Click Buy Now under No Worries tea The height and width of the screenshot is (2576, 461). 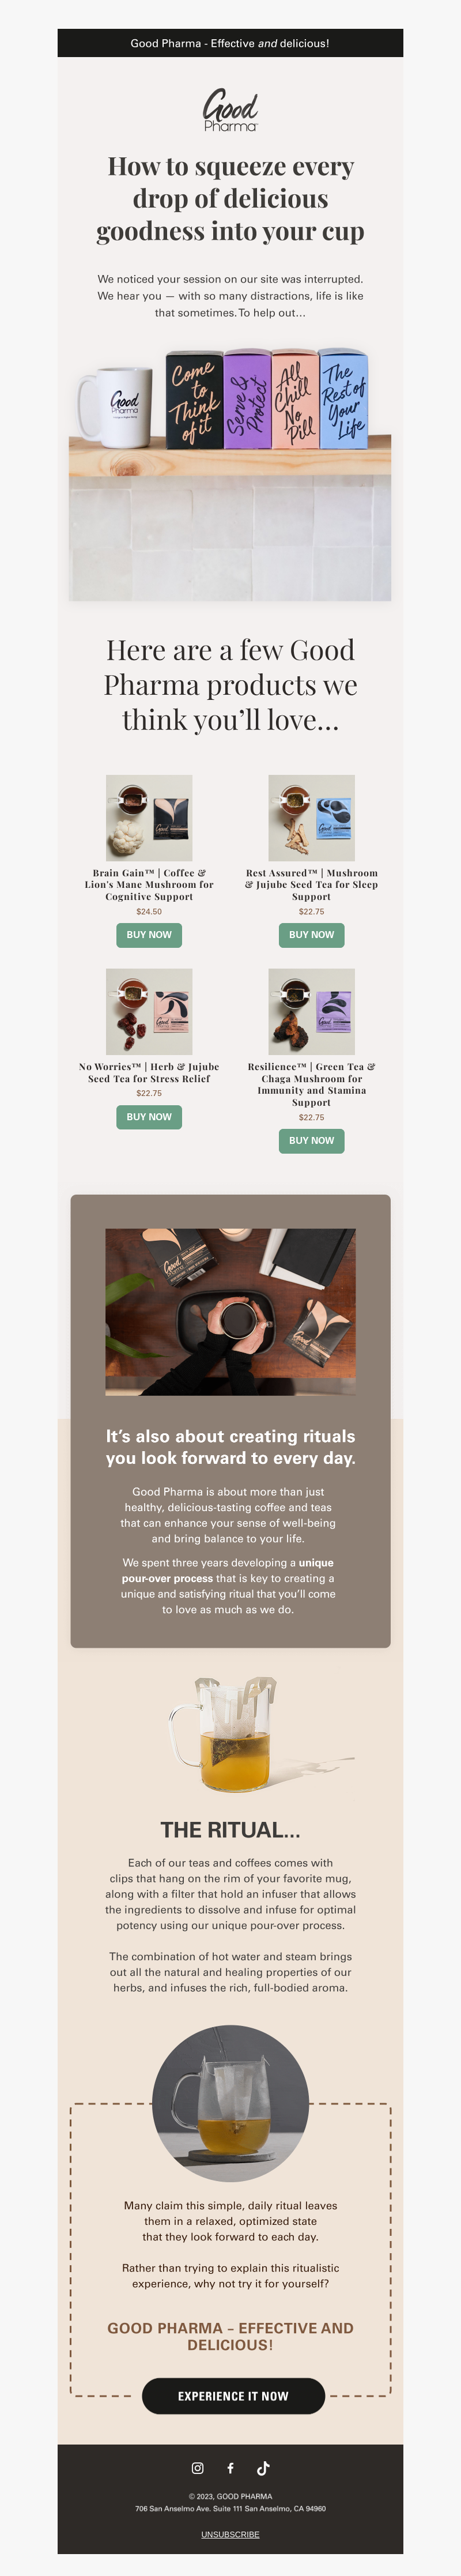pos(149,1116)
